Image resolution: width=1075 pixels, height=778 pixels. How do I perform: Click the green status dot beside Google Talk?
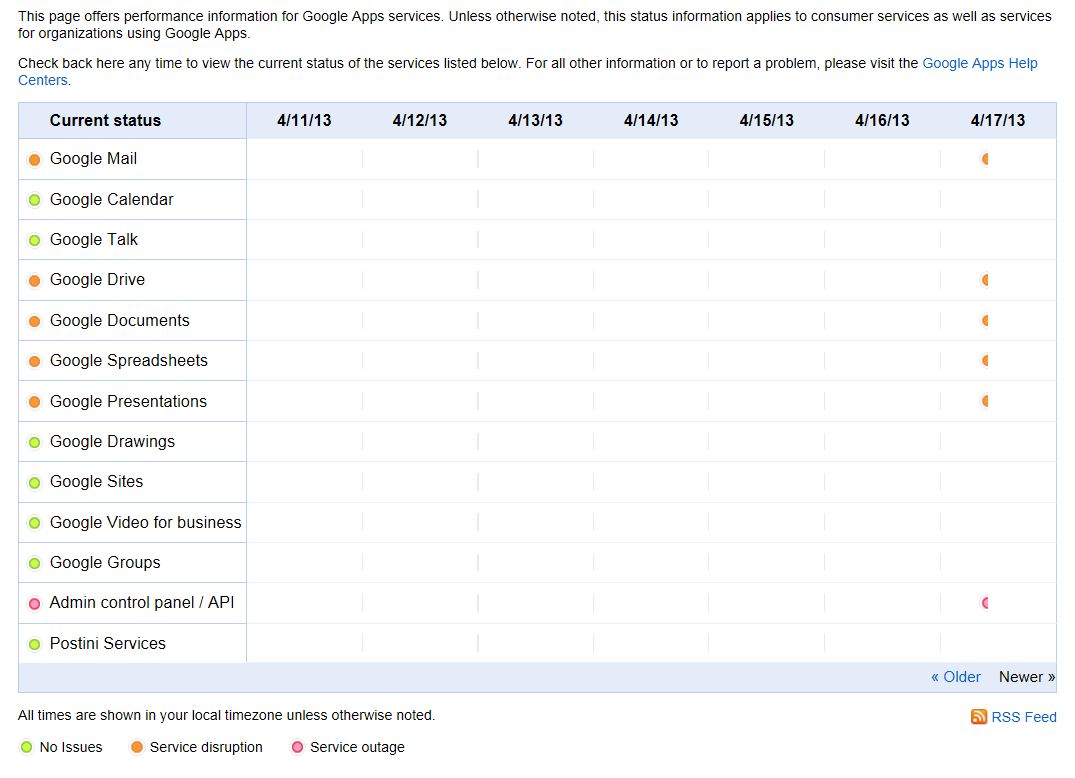point(34,240)
